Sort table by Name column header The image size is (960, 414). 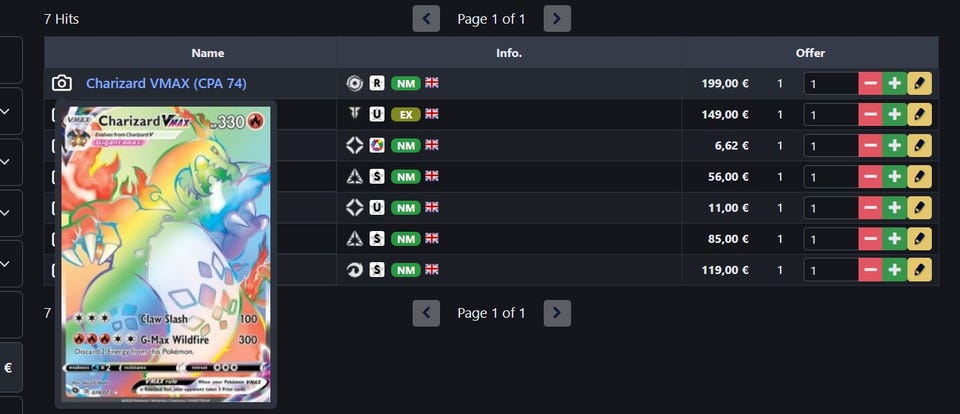(208, 53)
